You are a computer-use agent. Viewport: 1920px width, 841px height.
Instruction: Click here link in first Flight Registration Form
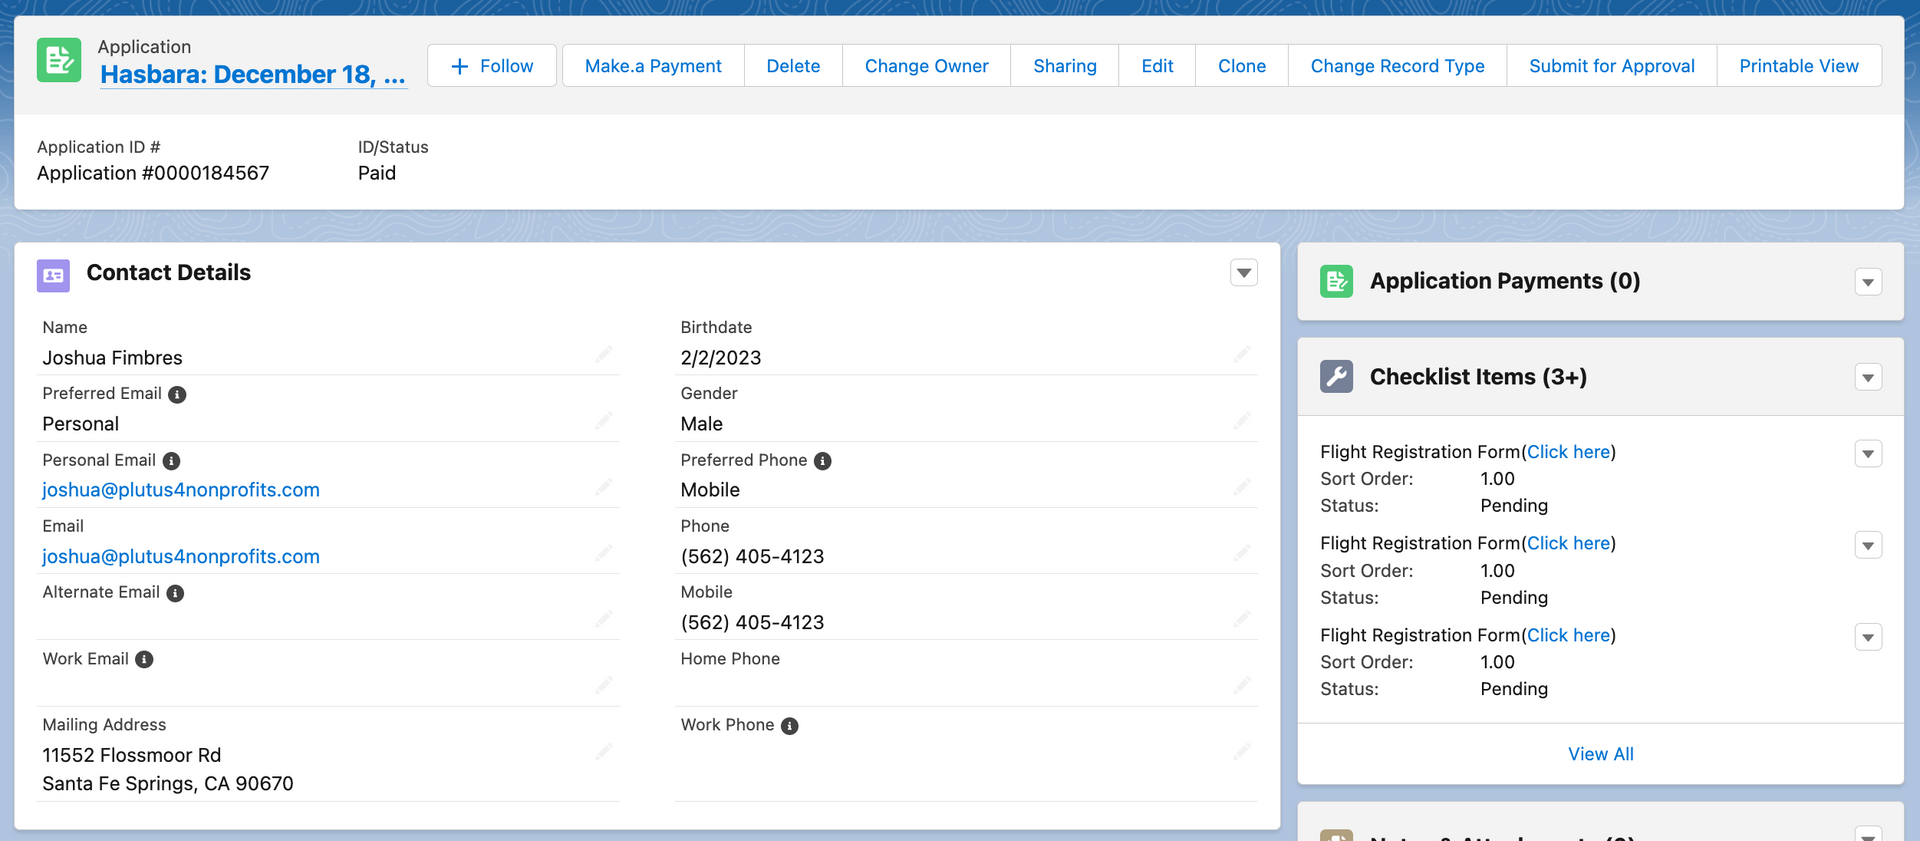(1568, 452)
